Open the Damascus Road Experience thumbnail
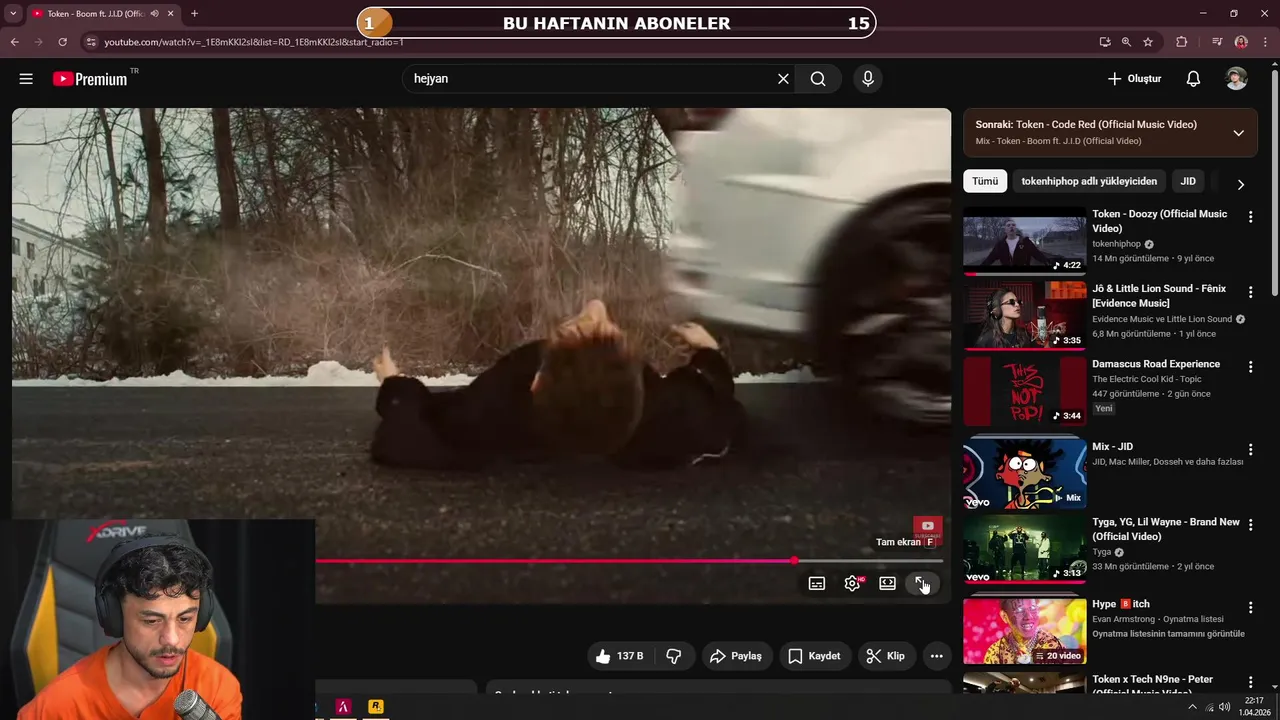Image resolution: width=1280 pixels, height=720 pixels. [x=1024, y=391]
